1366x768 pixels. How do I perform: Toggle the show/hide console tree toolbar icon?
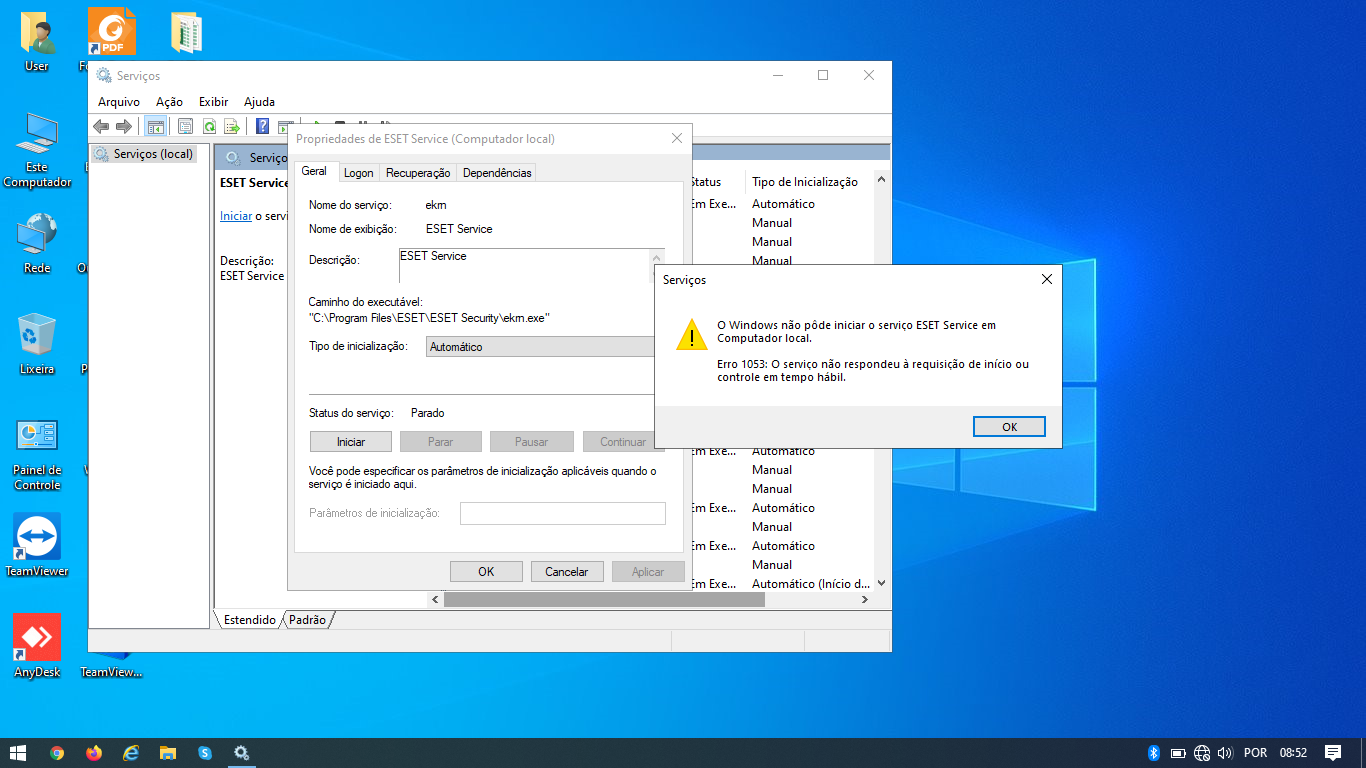pos(155,126)
